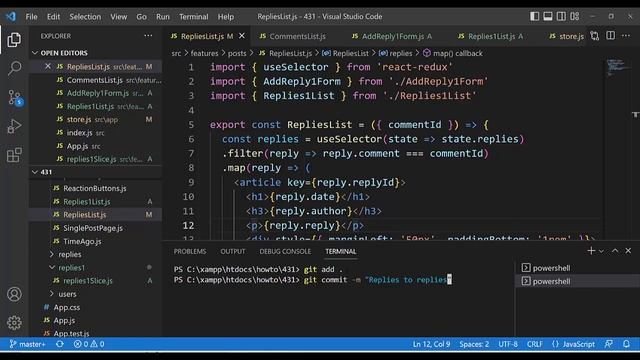Open Source Control view with badge

tap(15, 98)
